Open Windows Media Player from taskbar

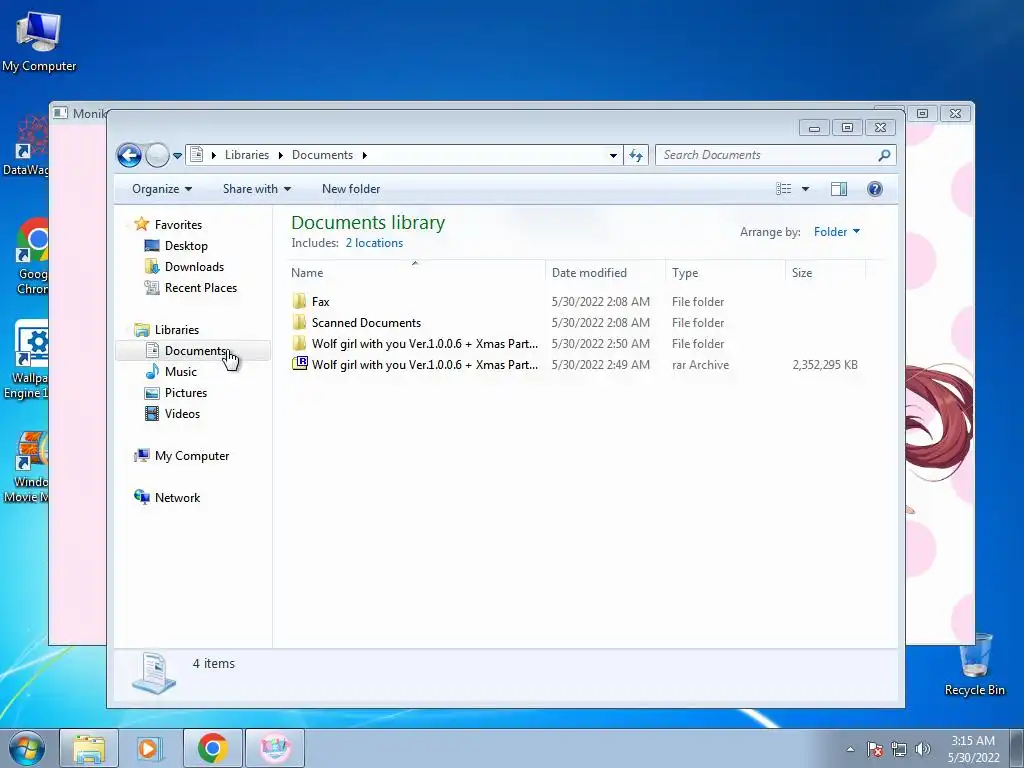pos(150,748)
